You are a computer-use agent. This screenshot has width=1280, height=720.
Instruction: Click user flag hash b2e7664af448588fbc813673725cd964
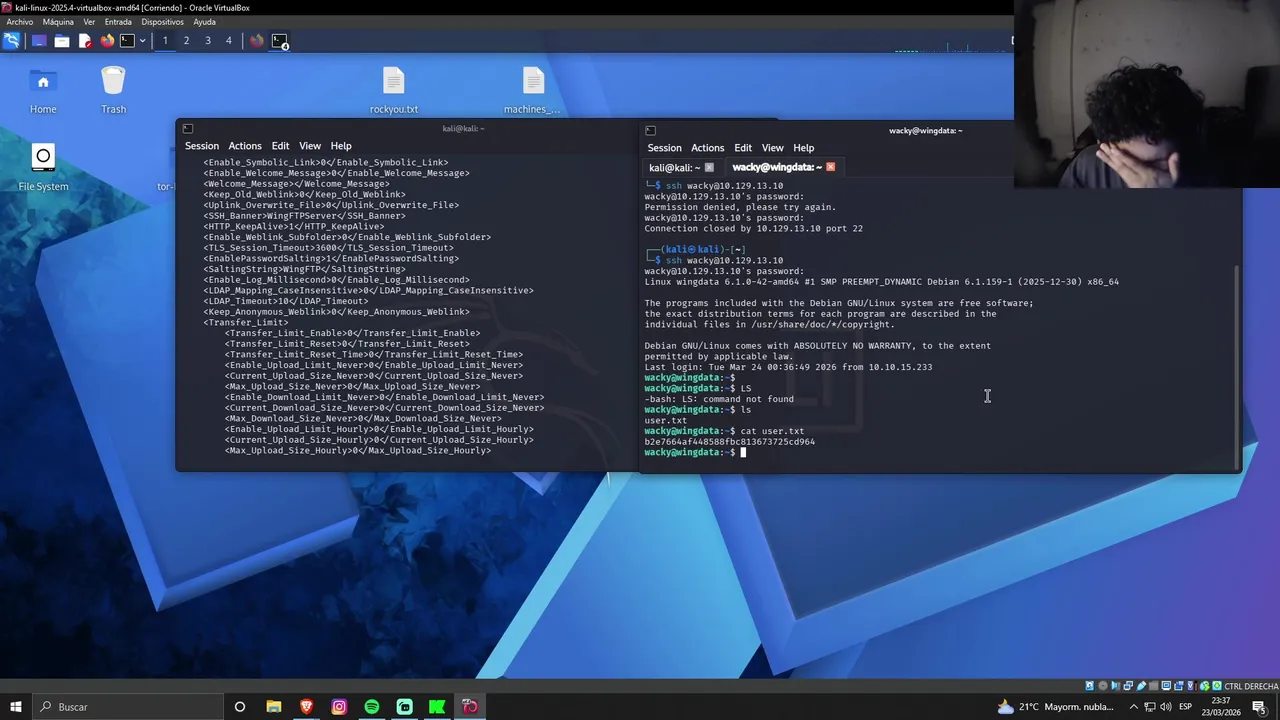click(x=729, y=442)
